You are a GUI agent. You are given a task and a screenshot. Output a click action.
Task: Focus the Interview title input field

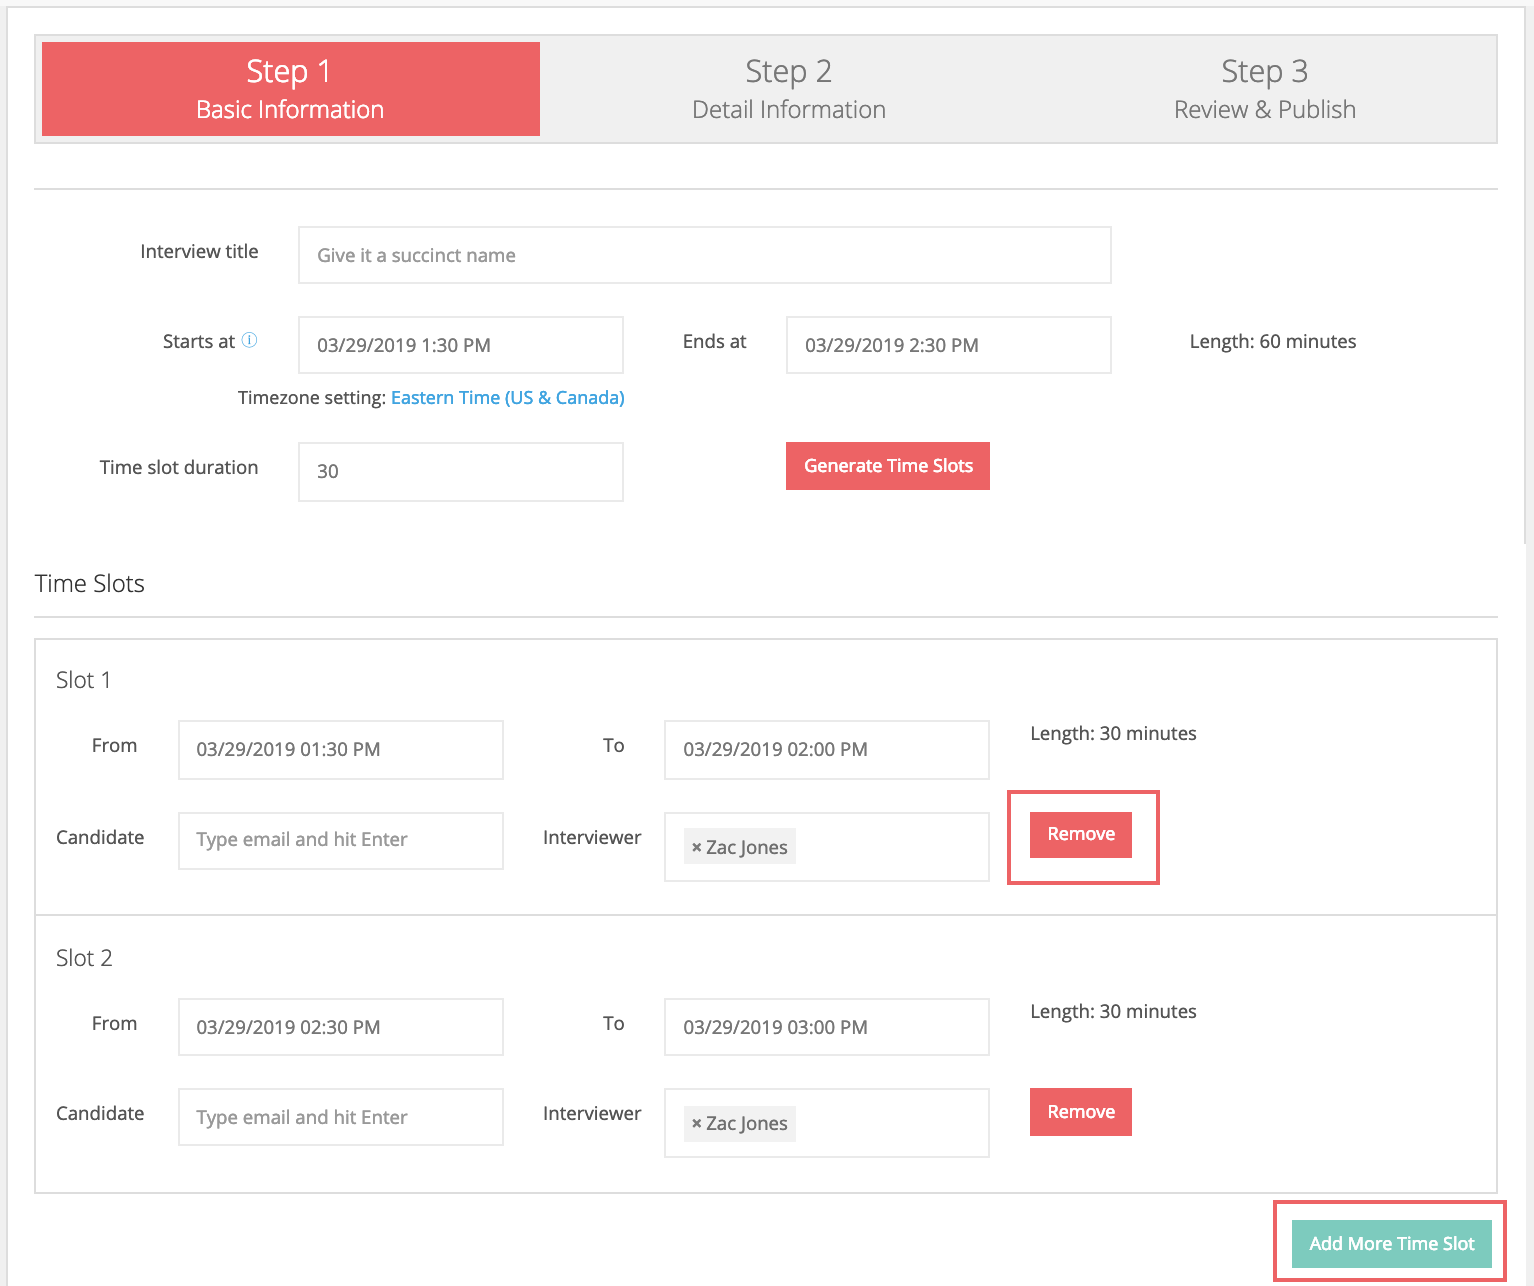[x=704, y=255]
